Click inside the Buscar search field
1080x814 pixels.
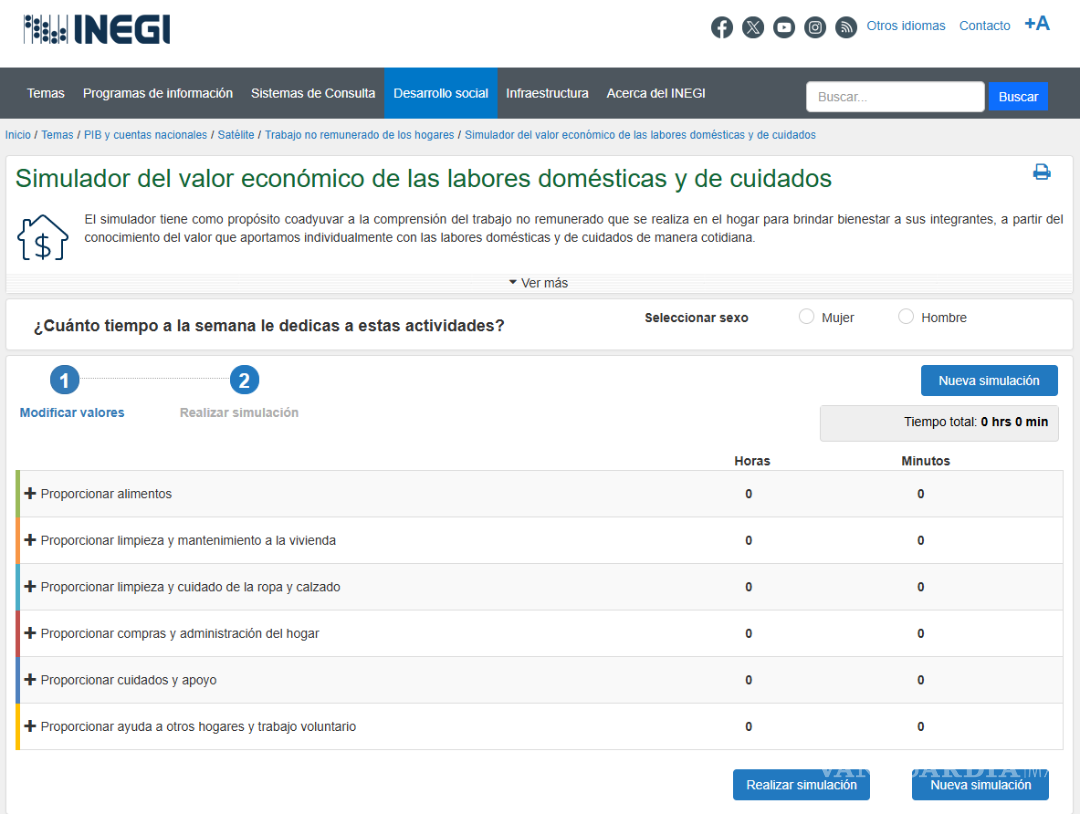click(893, 96)
